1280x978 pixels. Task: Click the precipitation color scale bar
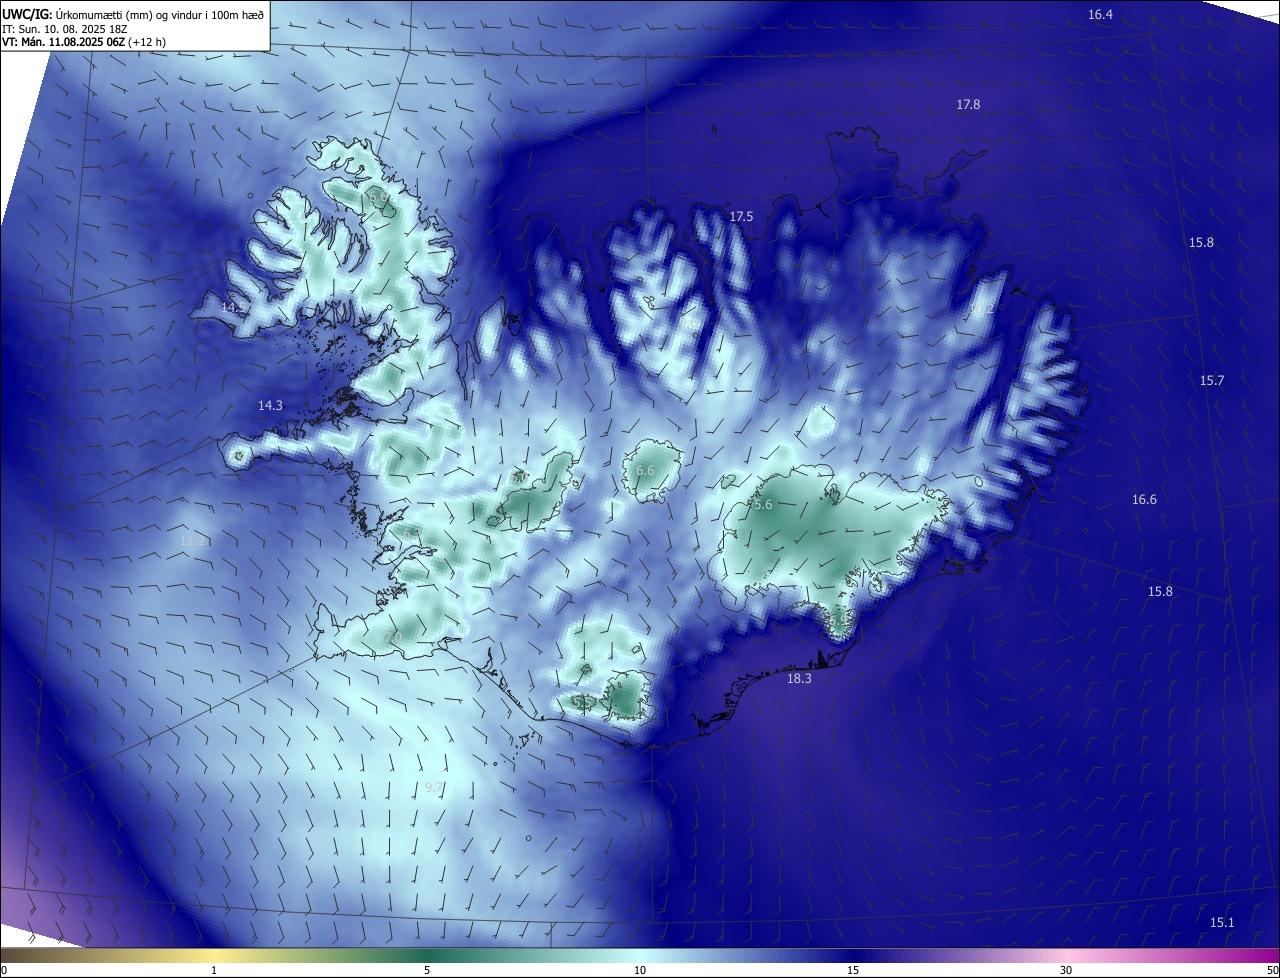coord(640,955)
